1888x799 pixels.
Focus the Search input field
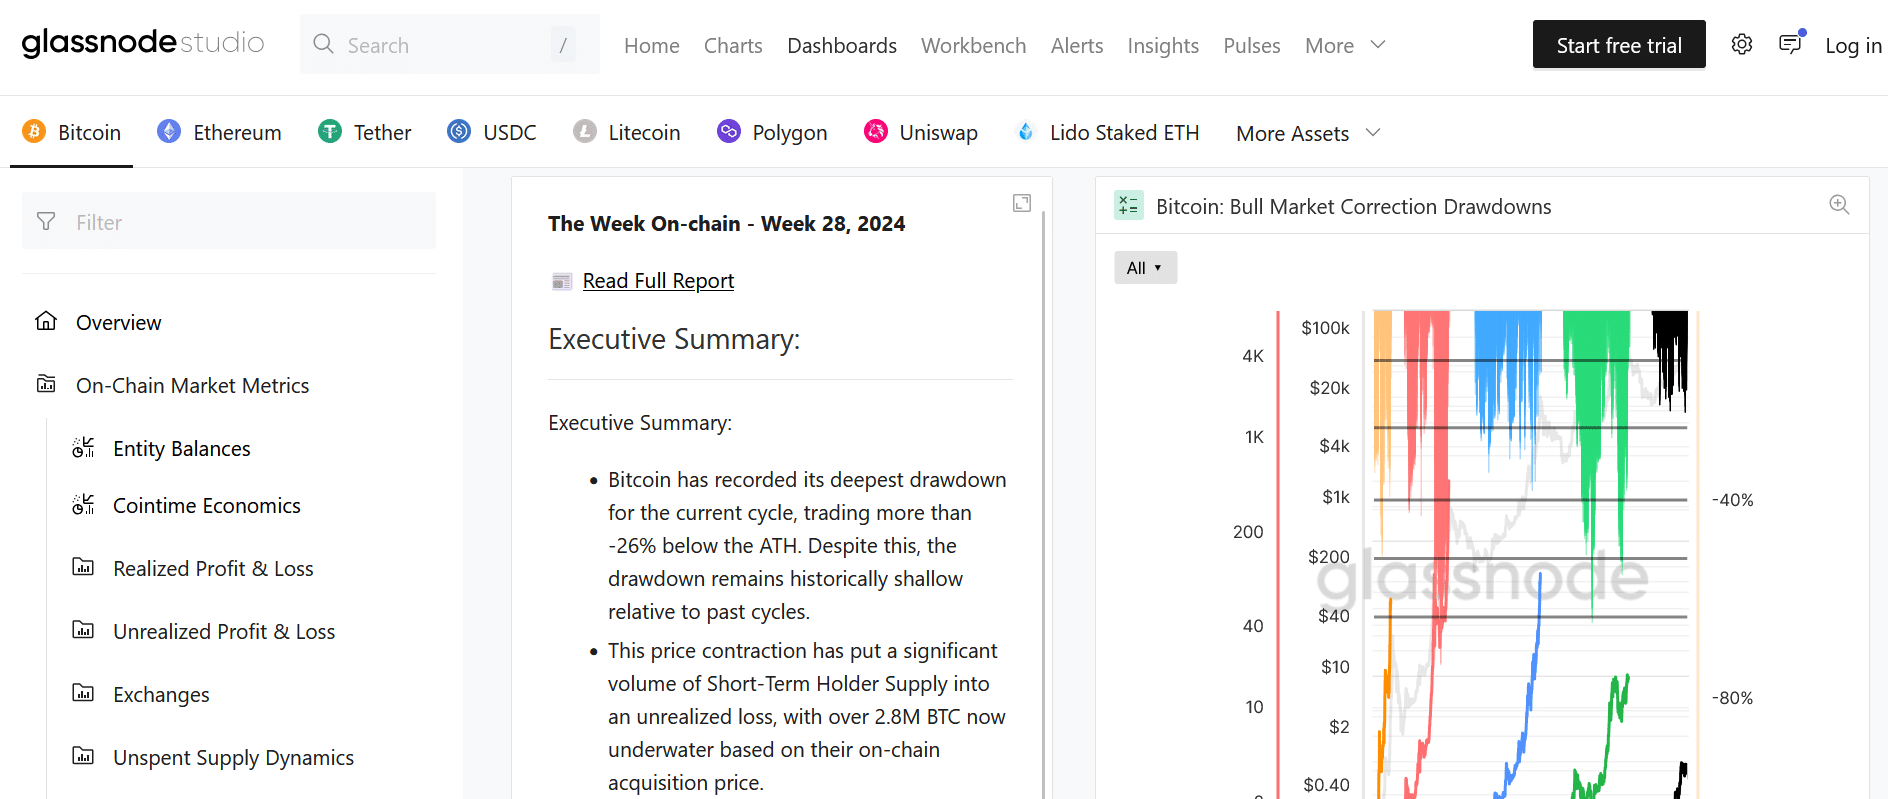pos(450,44)
